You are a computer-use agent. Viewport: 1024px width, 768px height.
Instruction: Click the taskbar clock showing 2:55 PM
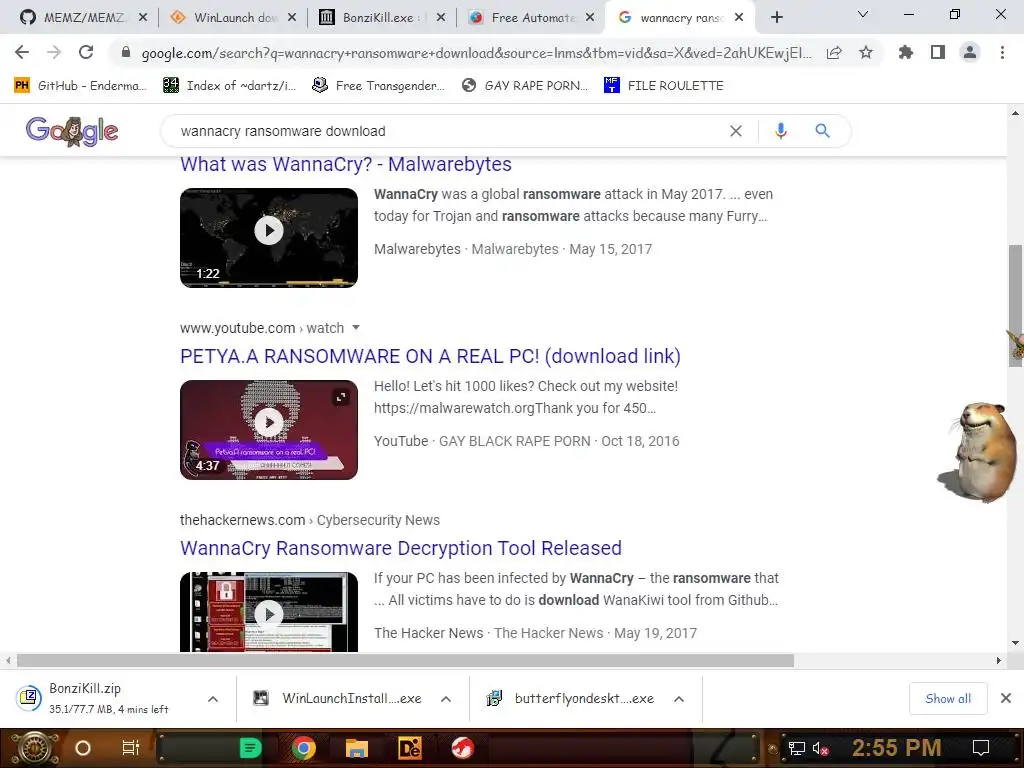click(897, 748)
